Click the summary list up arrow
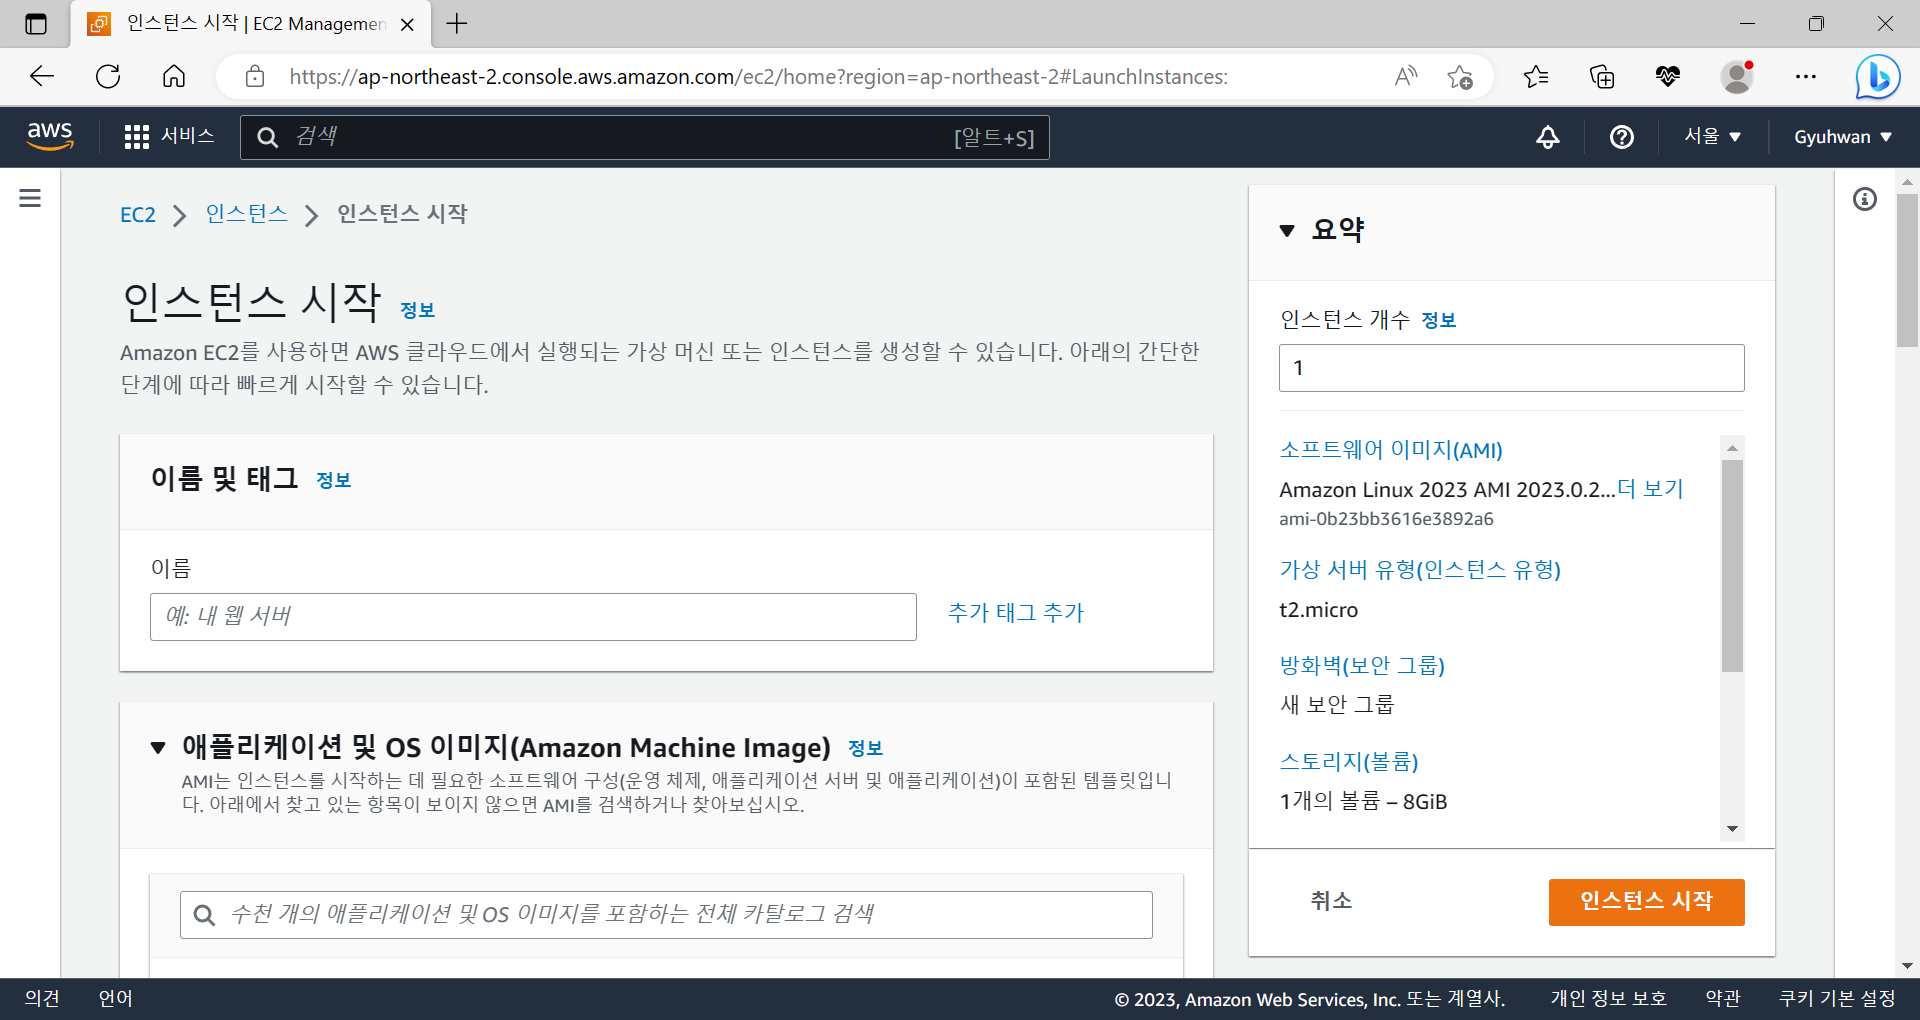Screen dimensions: 1920x1020 pyautogui.click(x=1732, y=447)
